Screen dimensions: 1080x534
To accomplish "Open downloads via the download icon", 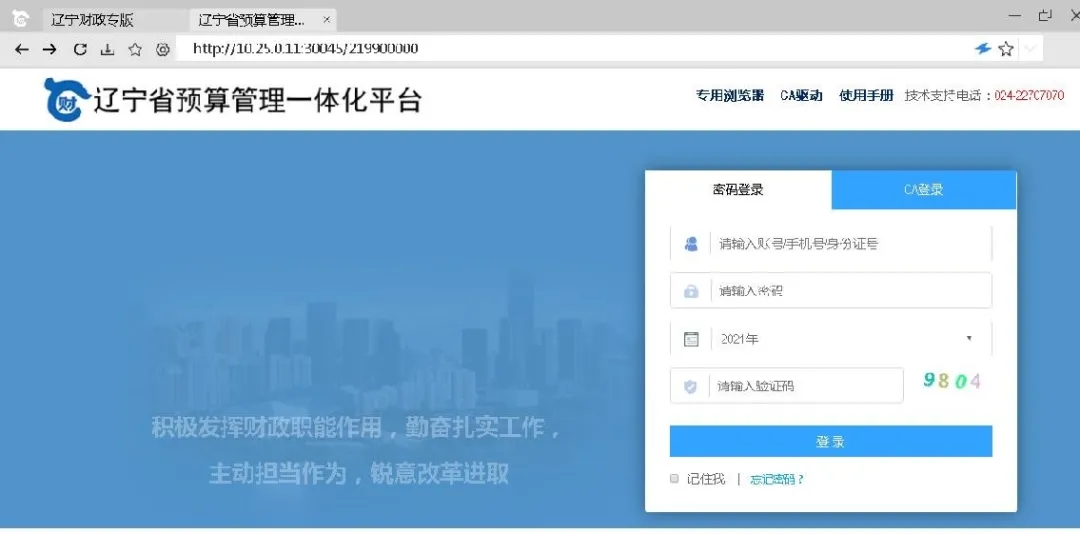I will (108, 49).
